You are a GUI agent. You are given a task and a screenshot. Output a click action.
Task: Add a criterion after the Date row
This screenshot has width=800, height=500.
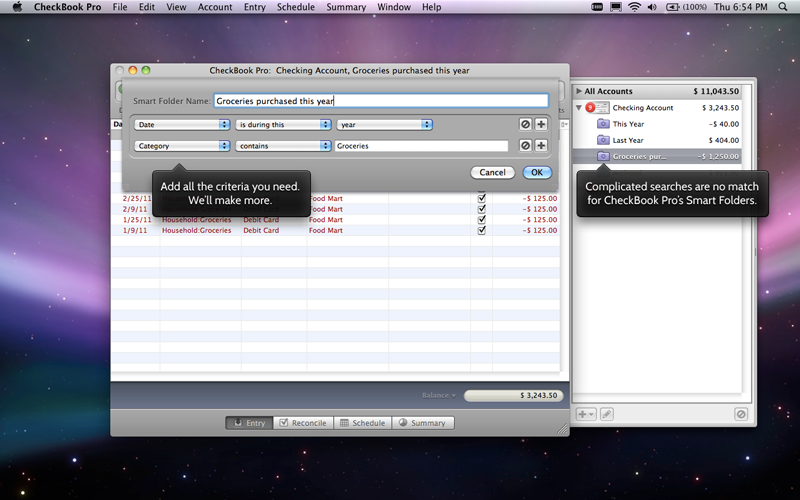(541, 124)
